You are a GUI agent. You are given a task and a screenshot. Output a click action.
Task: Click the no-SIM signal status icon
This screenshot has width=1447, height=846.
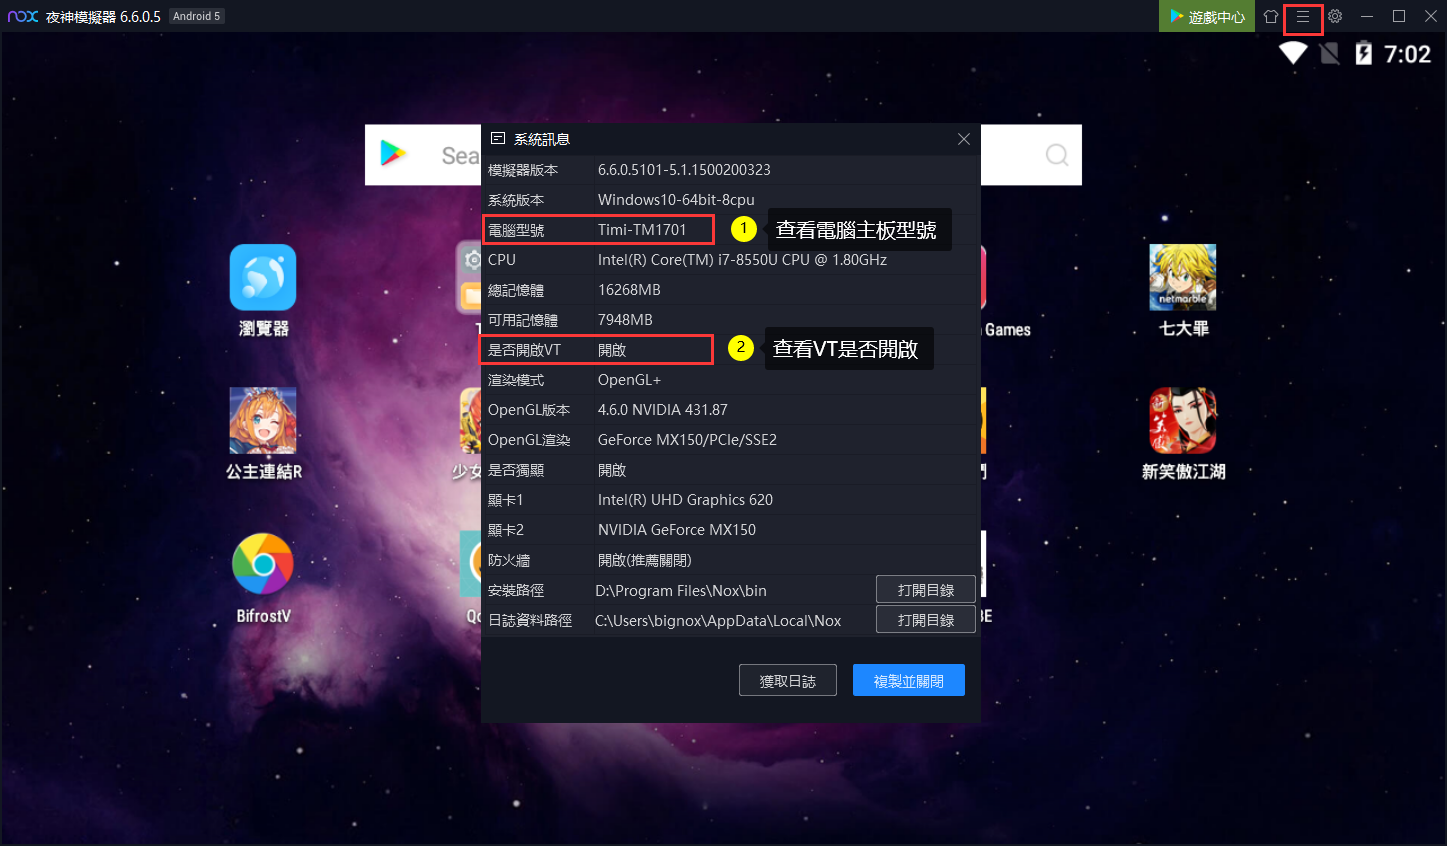tap(1329, 53)
